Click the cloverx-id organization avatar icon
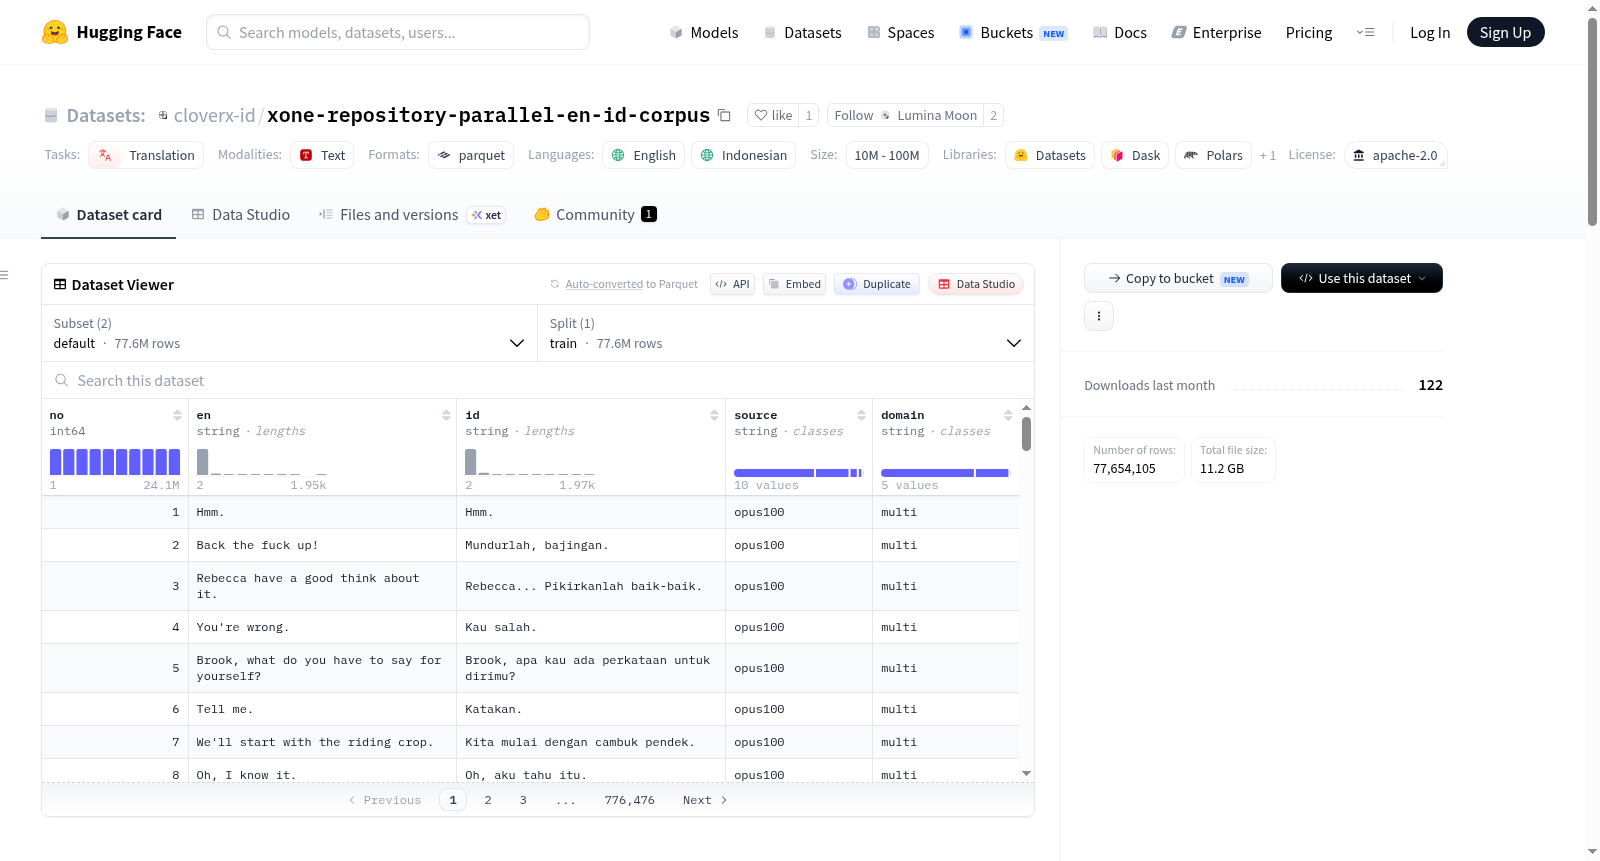 coord(163,115)
